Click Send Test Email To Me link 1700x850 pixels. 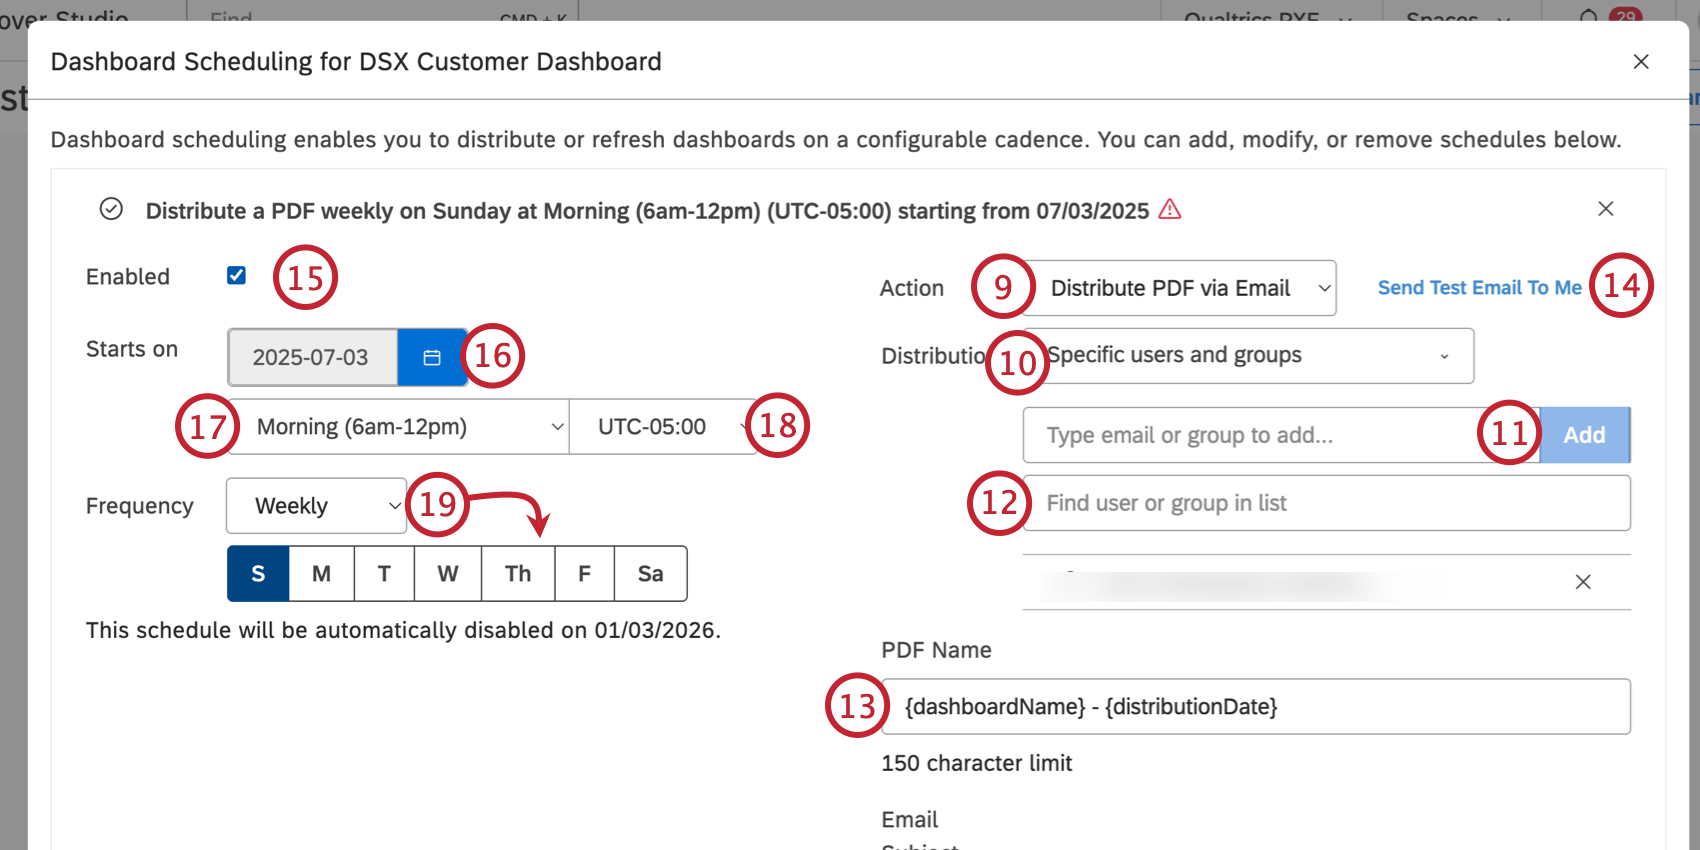[x=1479, y=288]
